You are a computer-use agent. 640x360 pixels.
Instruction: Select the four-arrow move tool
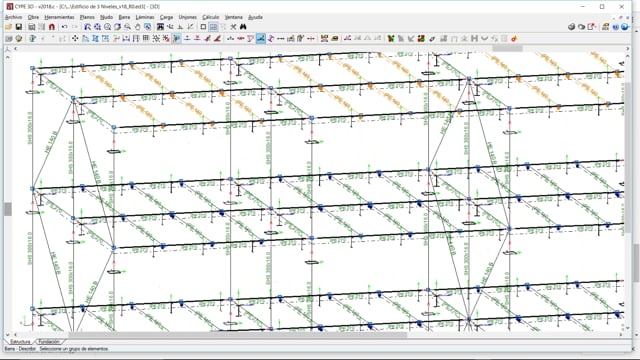[75, 38]
